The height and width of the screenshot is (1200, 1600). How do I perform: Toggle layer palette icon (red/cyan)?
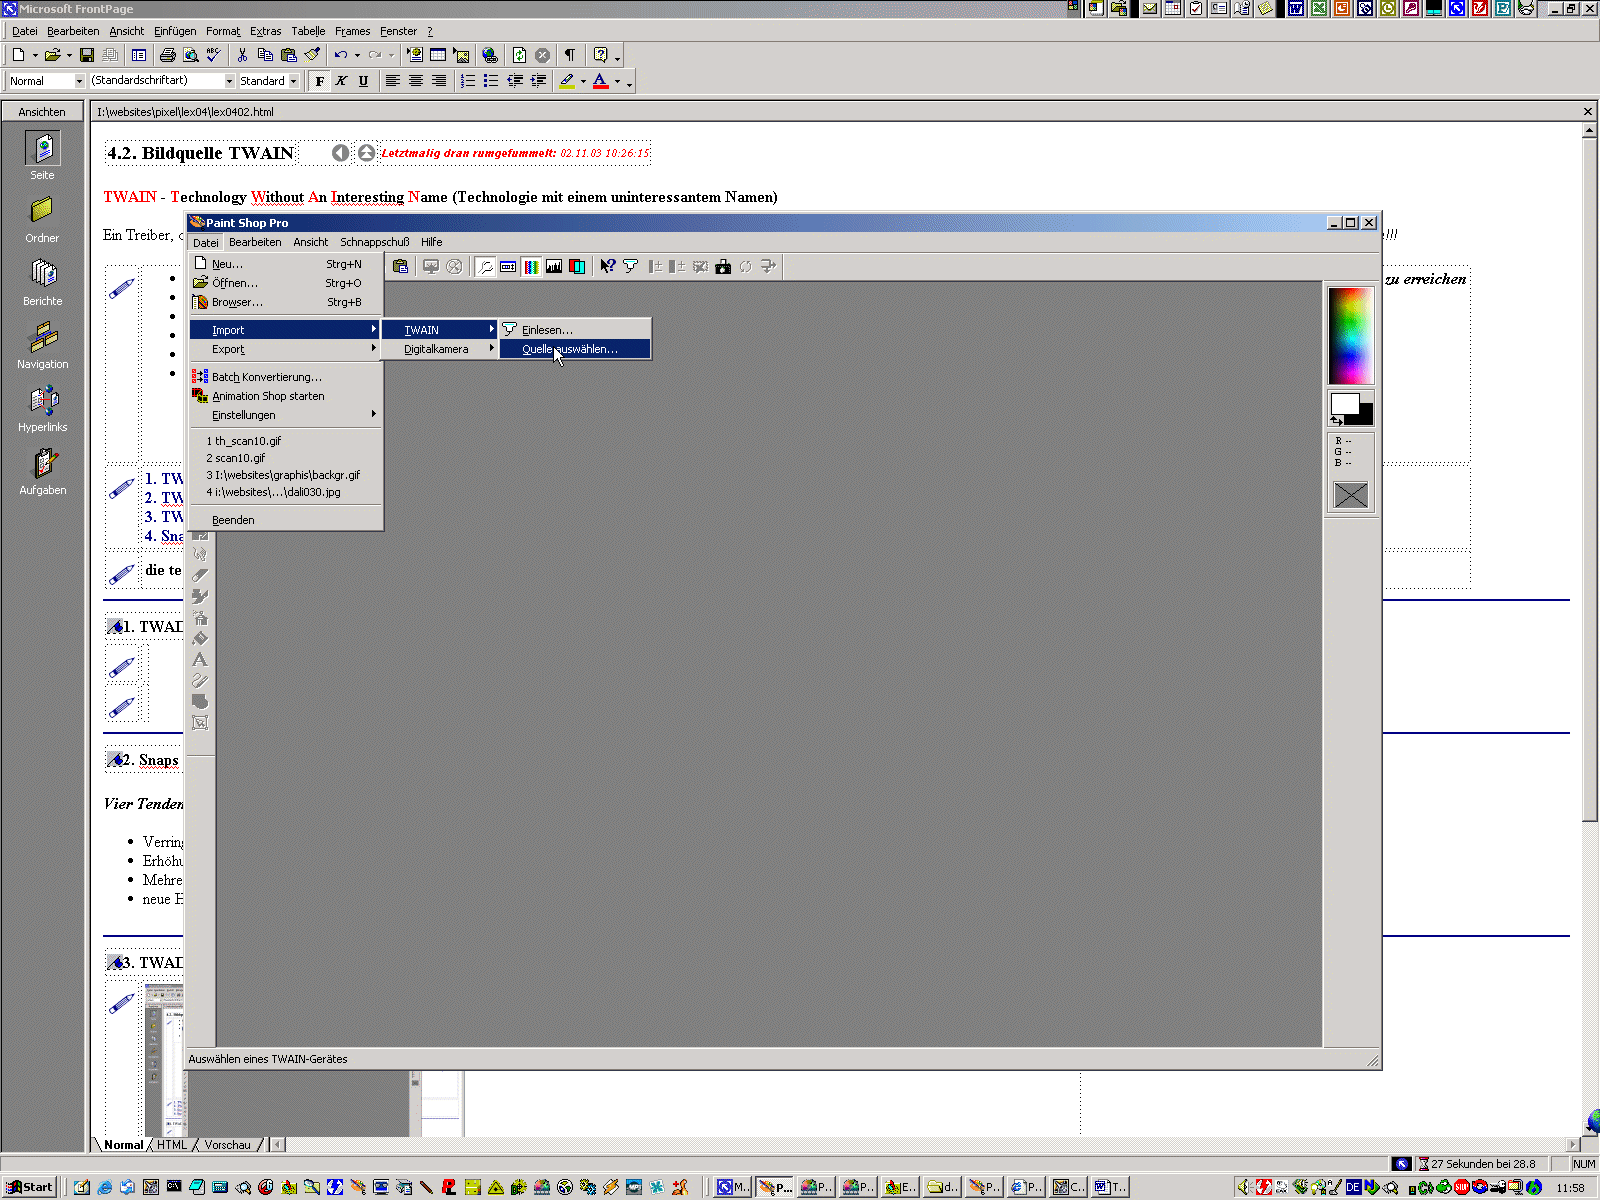[577, 266]
